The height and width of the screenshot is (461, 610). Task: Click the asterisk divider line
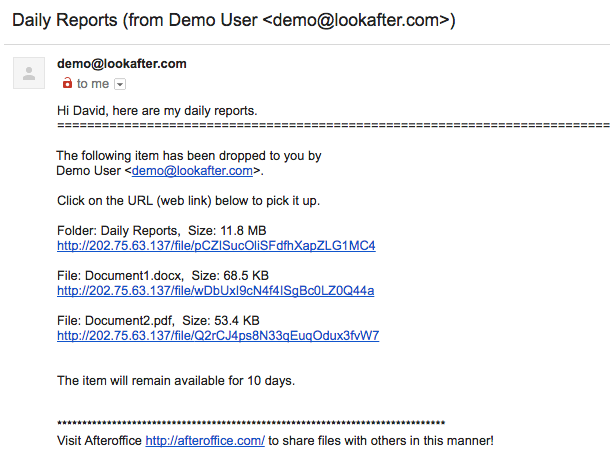tap(250, 425)
